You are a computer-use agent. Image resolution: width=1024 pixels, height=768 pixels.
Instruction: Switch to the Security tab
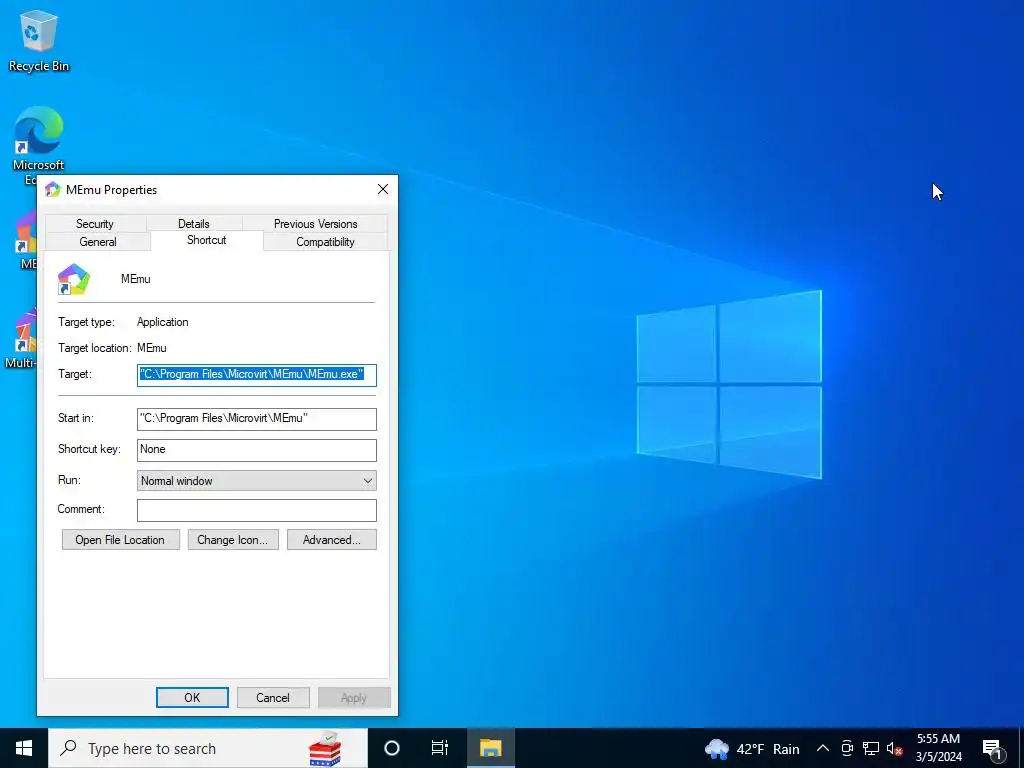click(95, 224)
